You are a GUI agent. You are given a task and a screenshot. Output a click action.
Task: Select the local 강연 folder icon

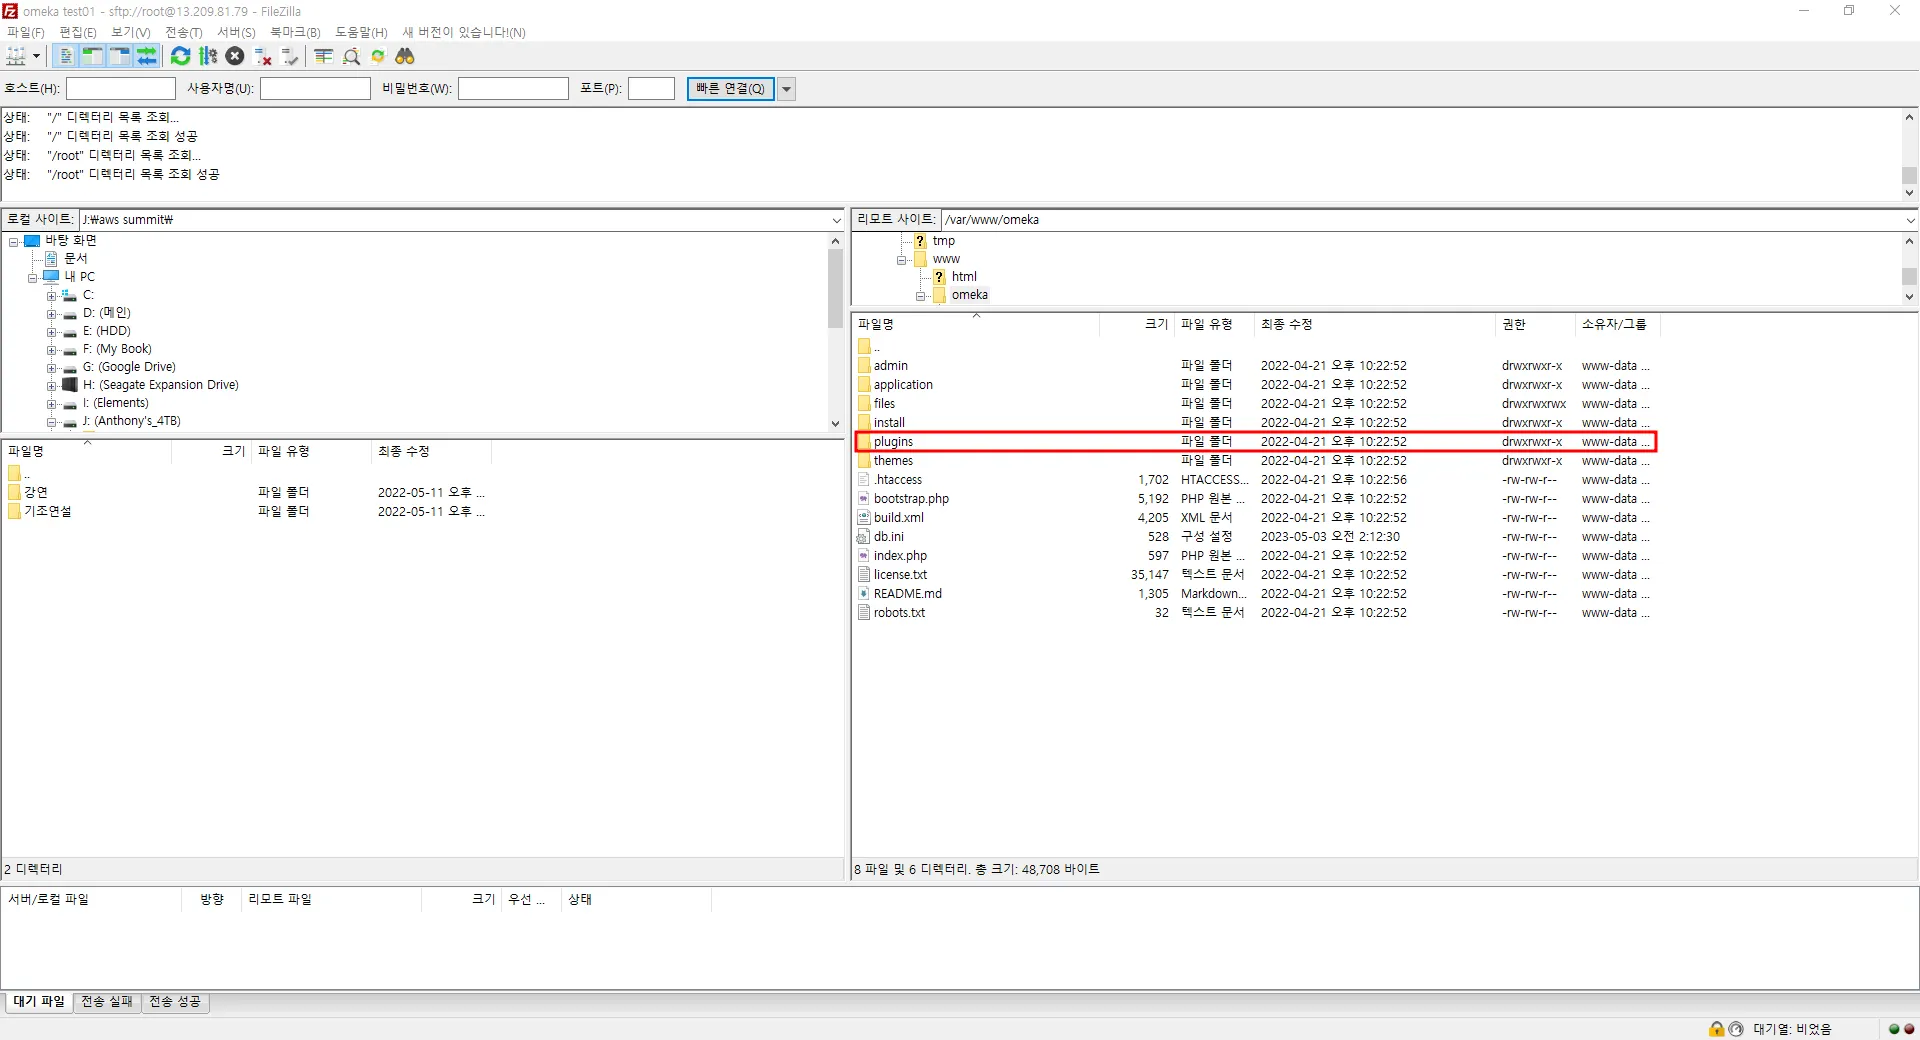(14, 492)
